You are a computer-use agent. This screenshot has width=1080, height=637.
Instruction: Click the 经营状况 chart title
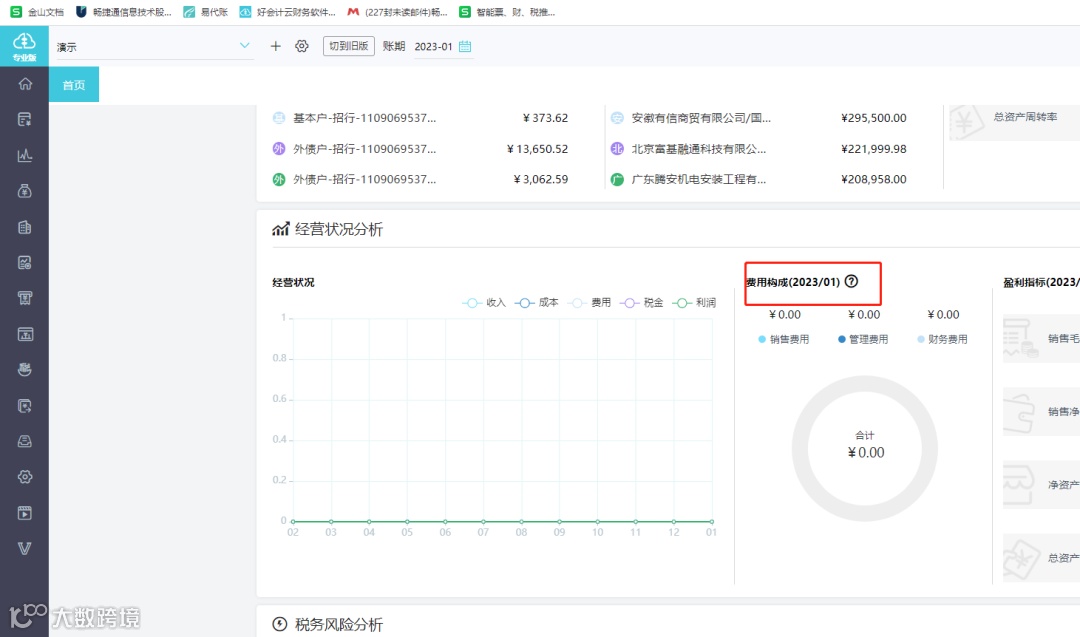293,282
